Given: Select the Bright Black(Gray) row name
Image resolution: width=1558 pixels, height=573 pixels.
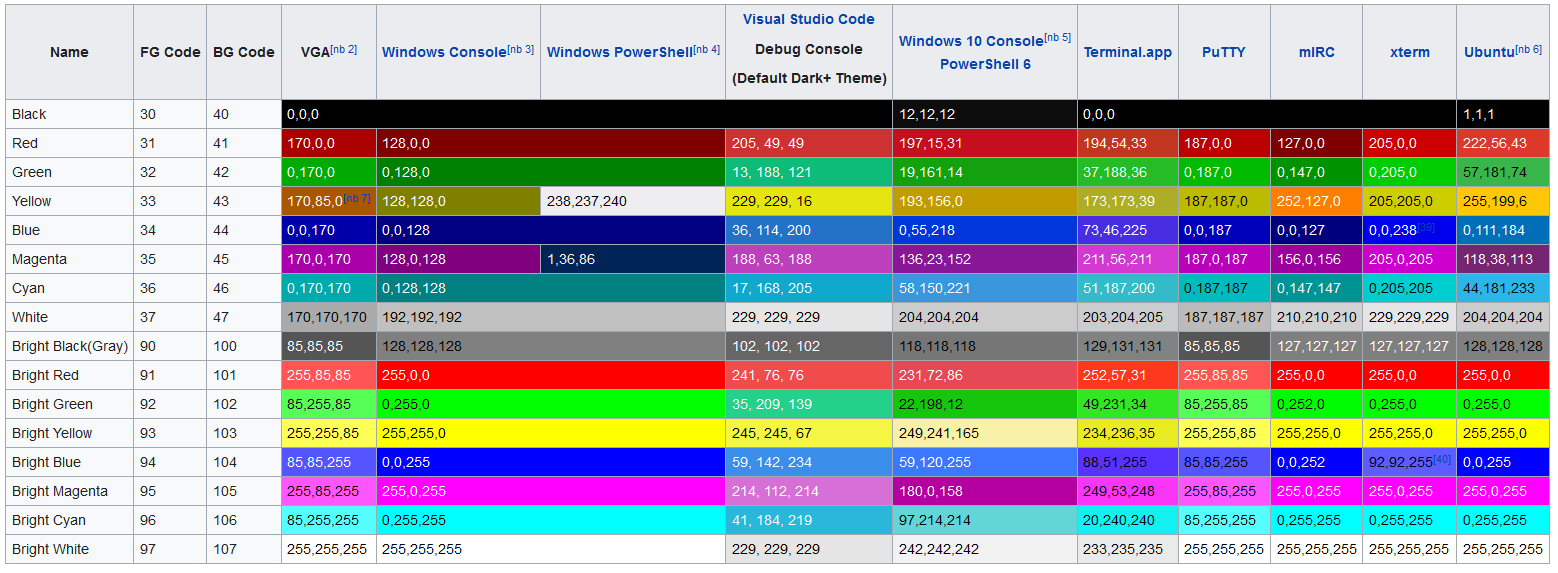Looking at the screenshot, I should tap(69, 346).
